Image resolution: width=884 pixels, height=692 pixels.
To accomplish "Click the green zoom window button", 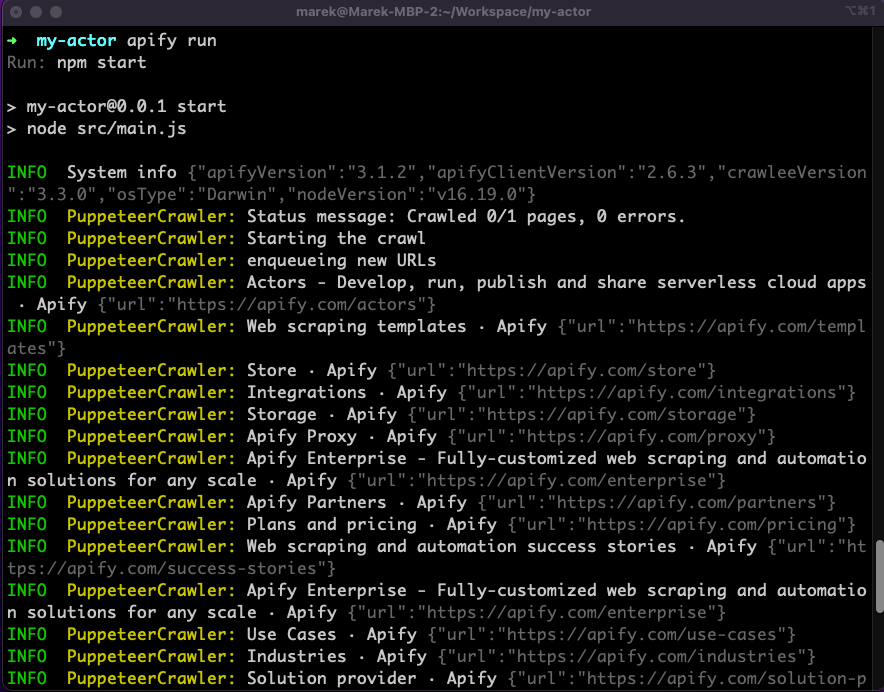I will [58, 13].
